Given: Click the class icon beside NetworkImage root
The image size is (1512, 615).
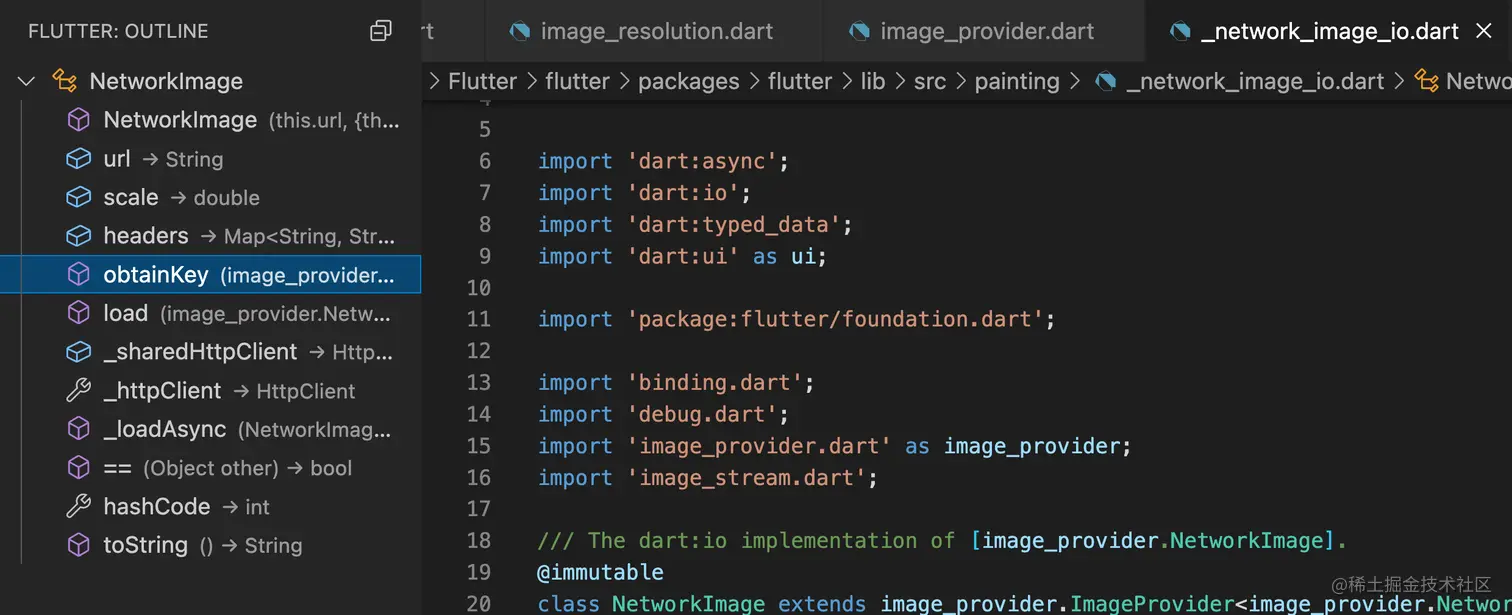Looking at the screenshot, I should tap(65, 81).
